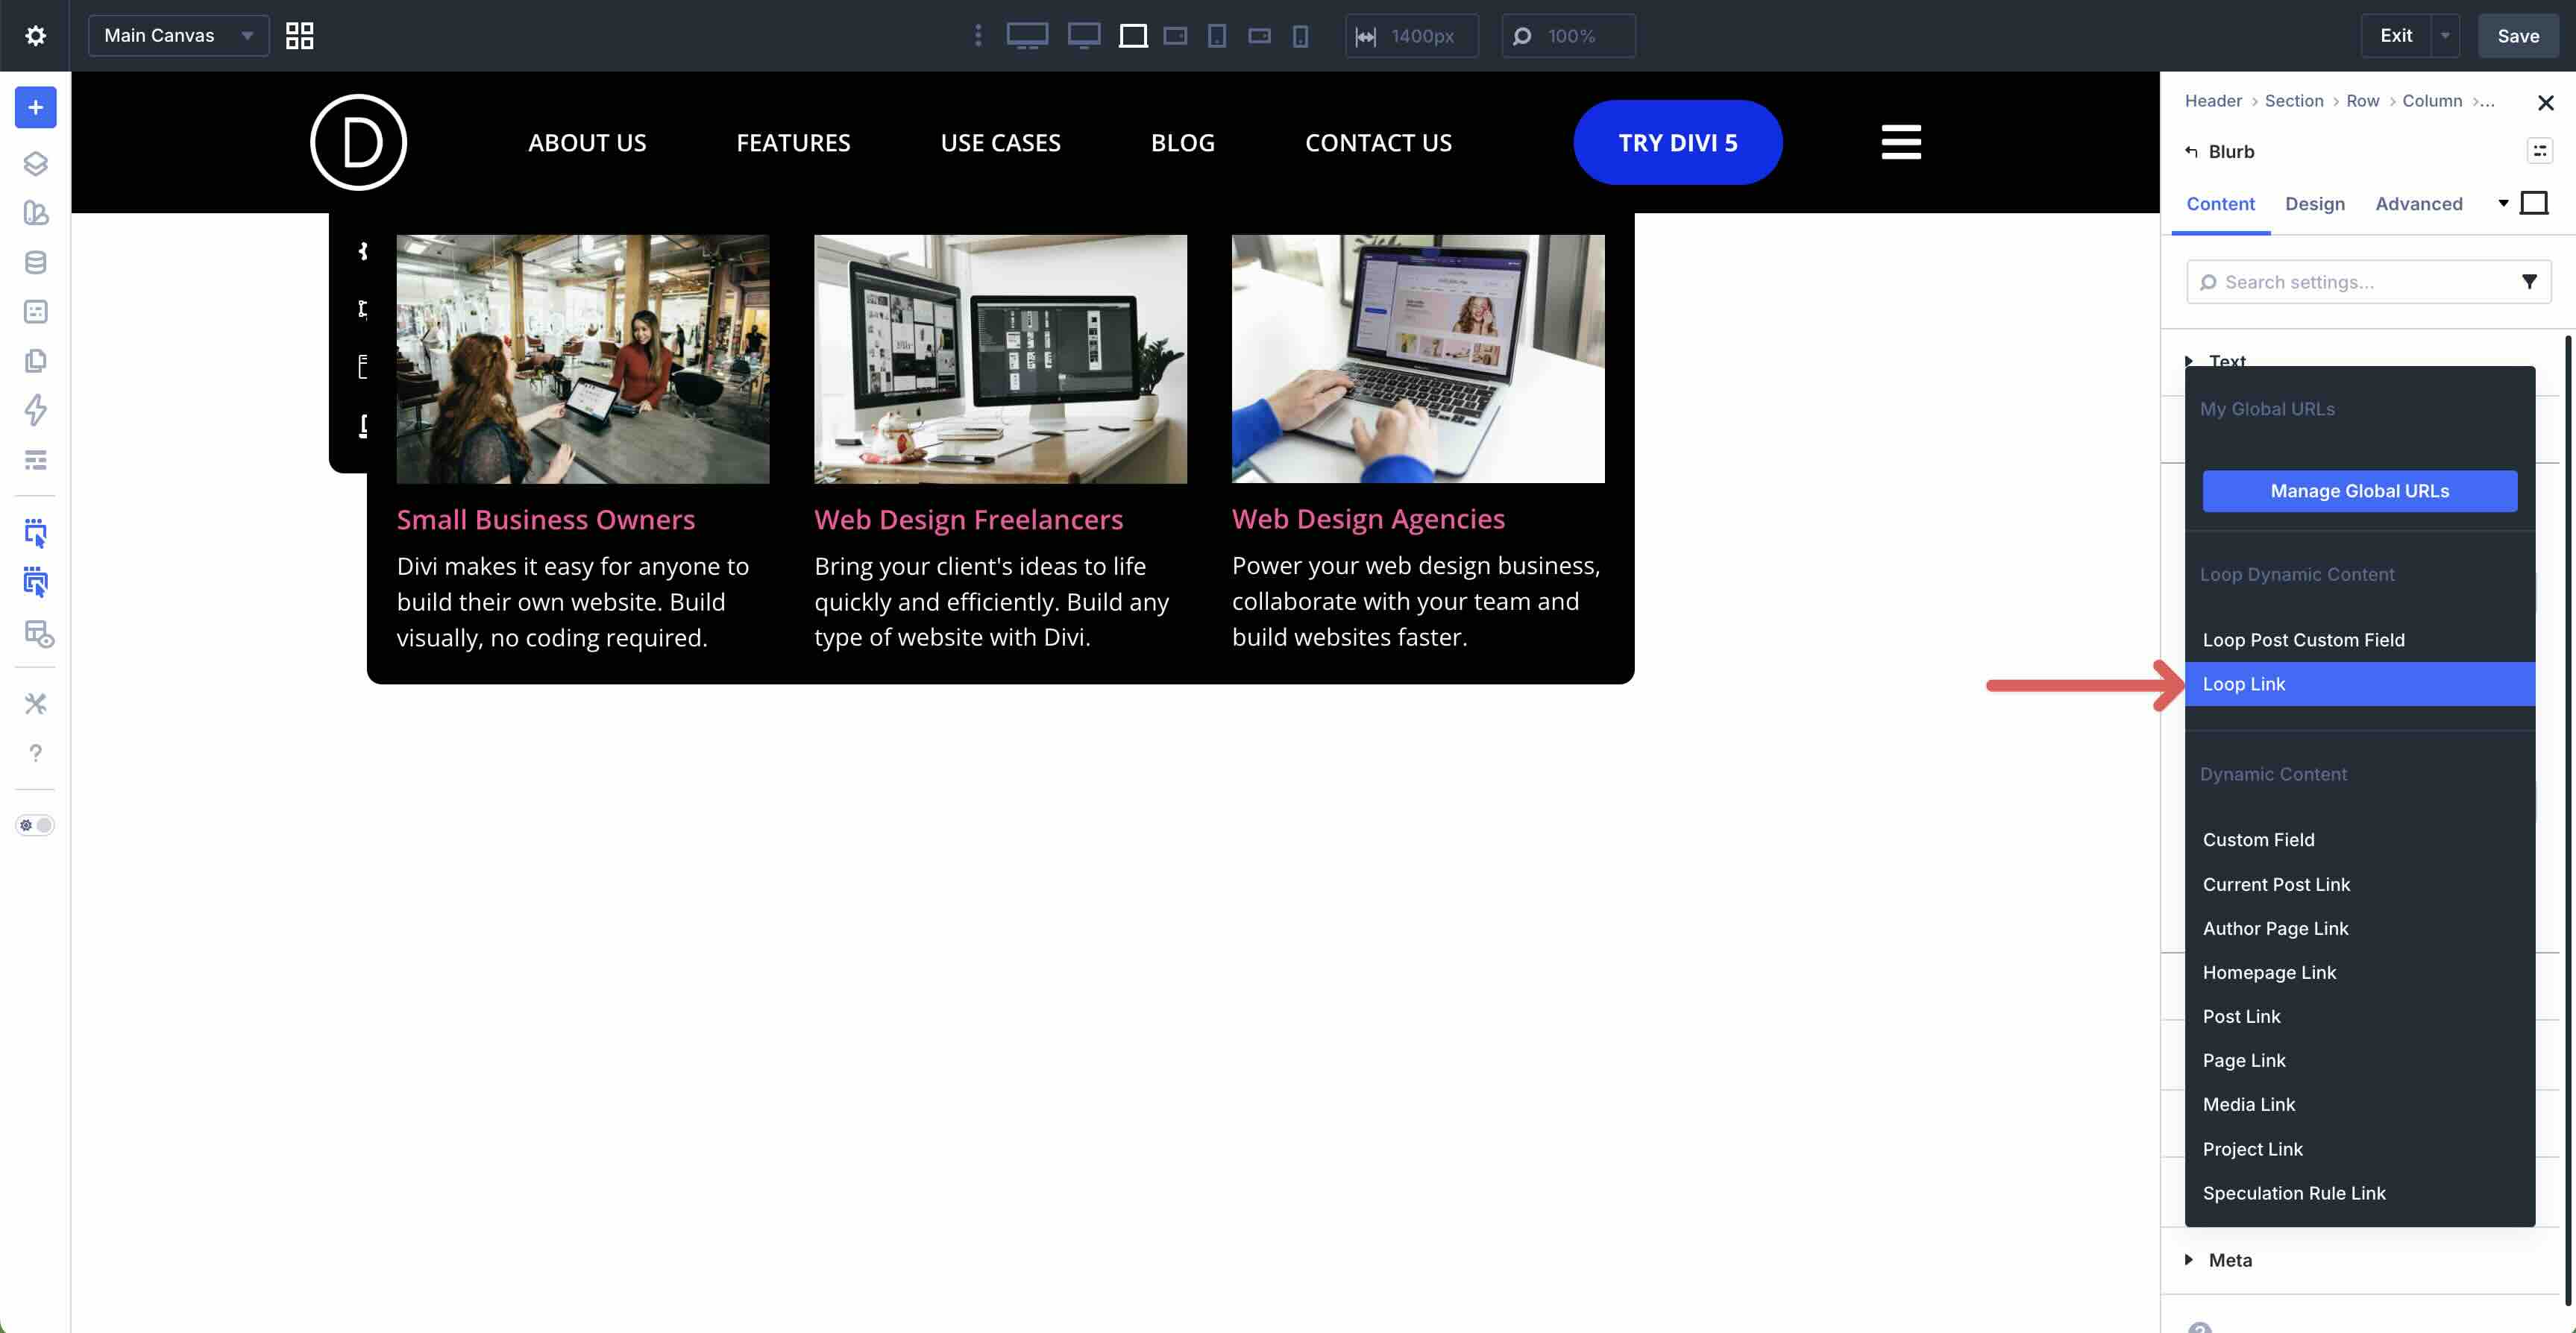
Task: Select the desktop preview icon in the toolbar
Action: (1027, 36)
